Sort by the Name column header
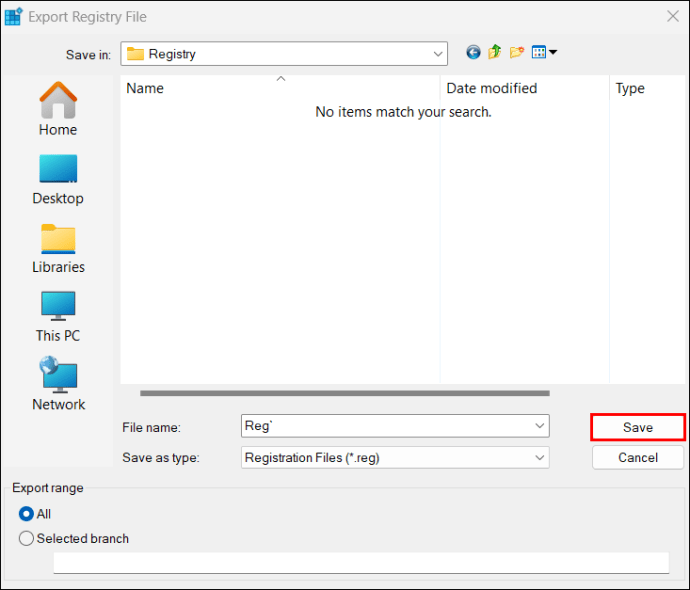This screenshot has height=590, width=690. click(280, 88)
